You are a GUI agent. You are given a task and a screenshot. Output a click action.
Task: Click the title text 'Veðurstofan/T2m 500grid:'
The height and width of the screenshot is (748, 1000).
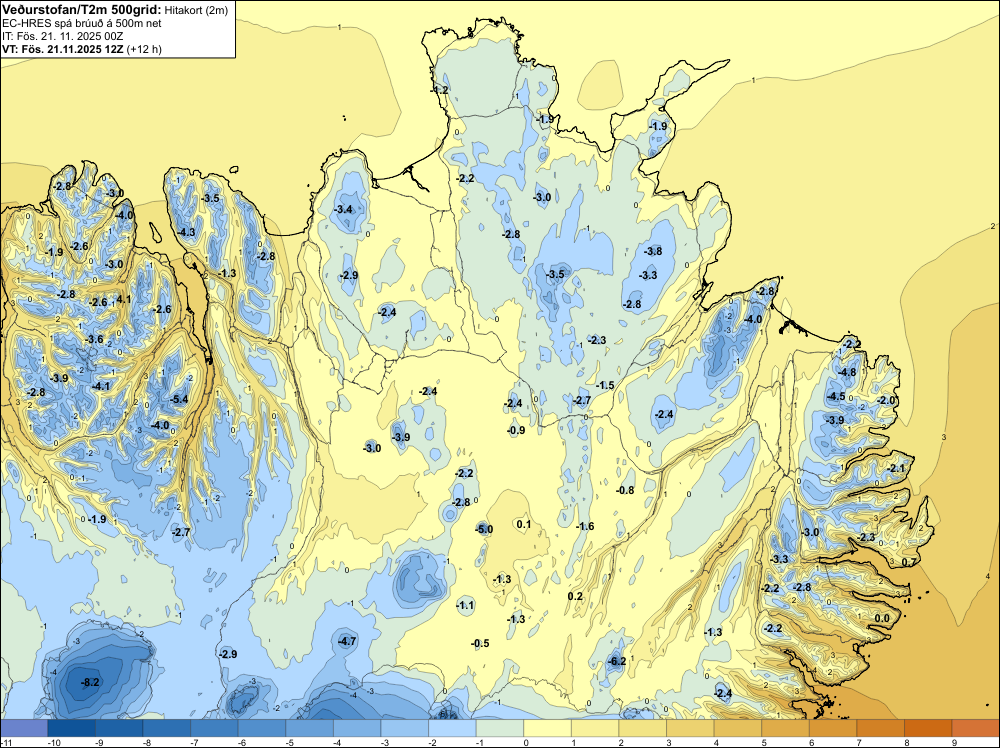[x=82, y=9]
